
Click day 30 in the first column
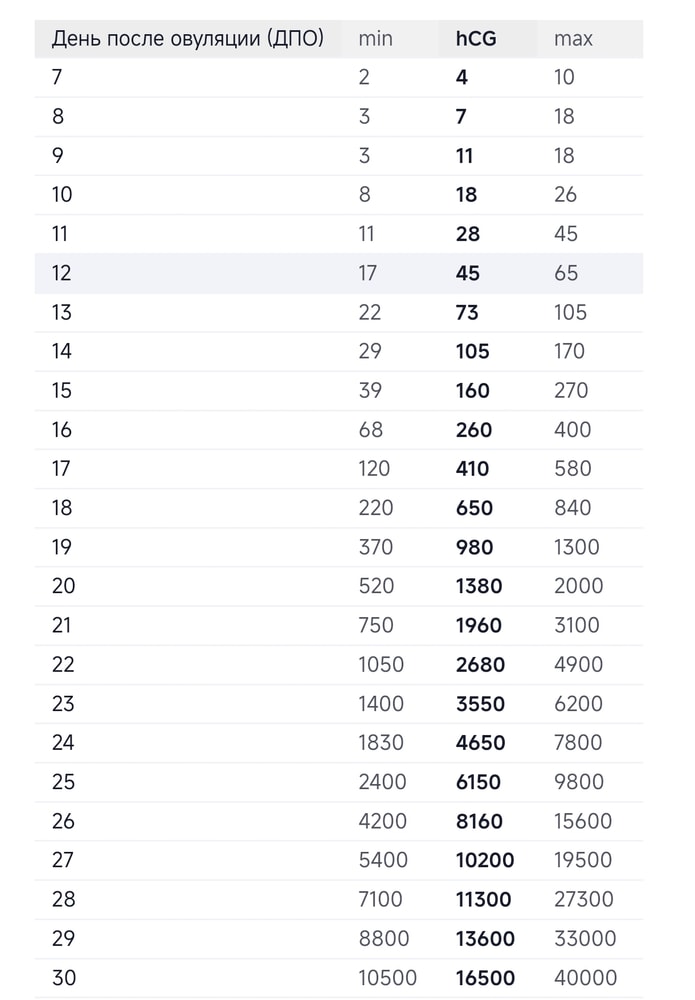[x=63, y=978]
